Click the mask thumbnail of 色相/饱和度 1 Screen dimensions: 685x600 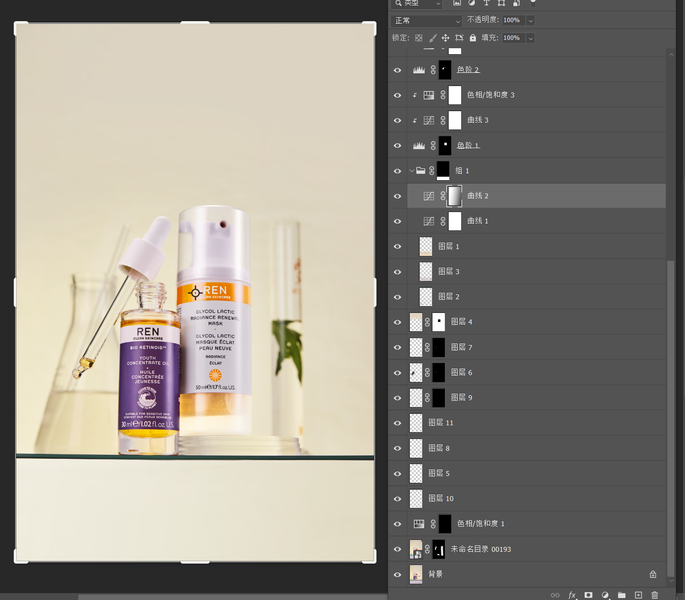445,524
